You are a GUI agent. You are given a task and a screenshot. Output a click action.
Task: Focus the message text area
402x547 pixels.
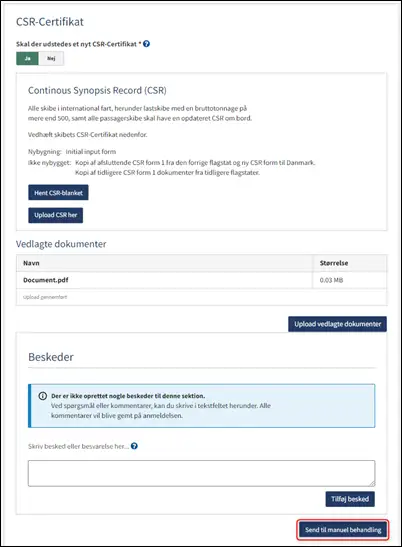[x=202, y=473]
